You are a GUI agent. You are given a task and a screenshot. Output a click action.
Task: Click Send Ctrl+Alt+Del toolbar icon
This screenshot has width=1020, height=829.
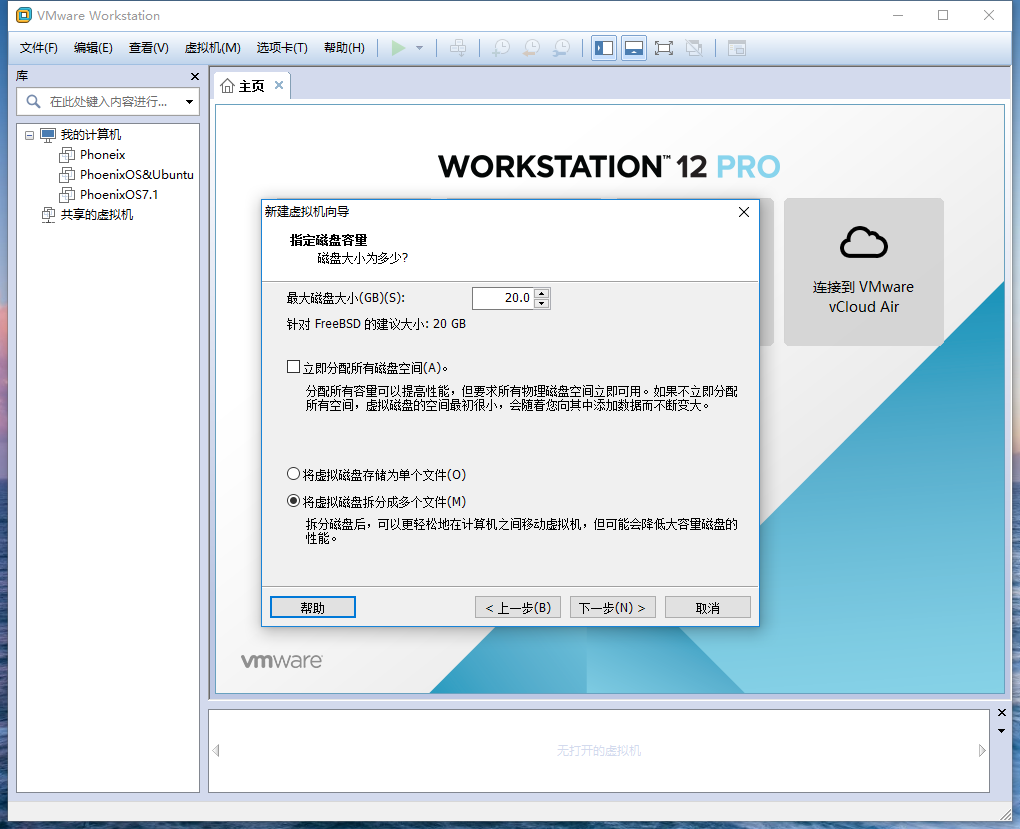point(458,48)
